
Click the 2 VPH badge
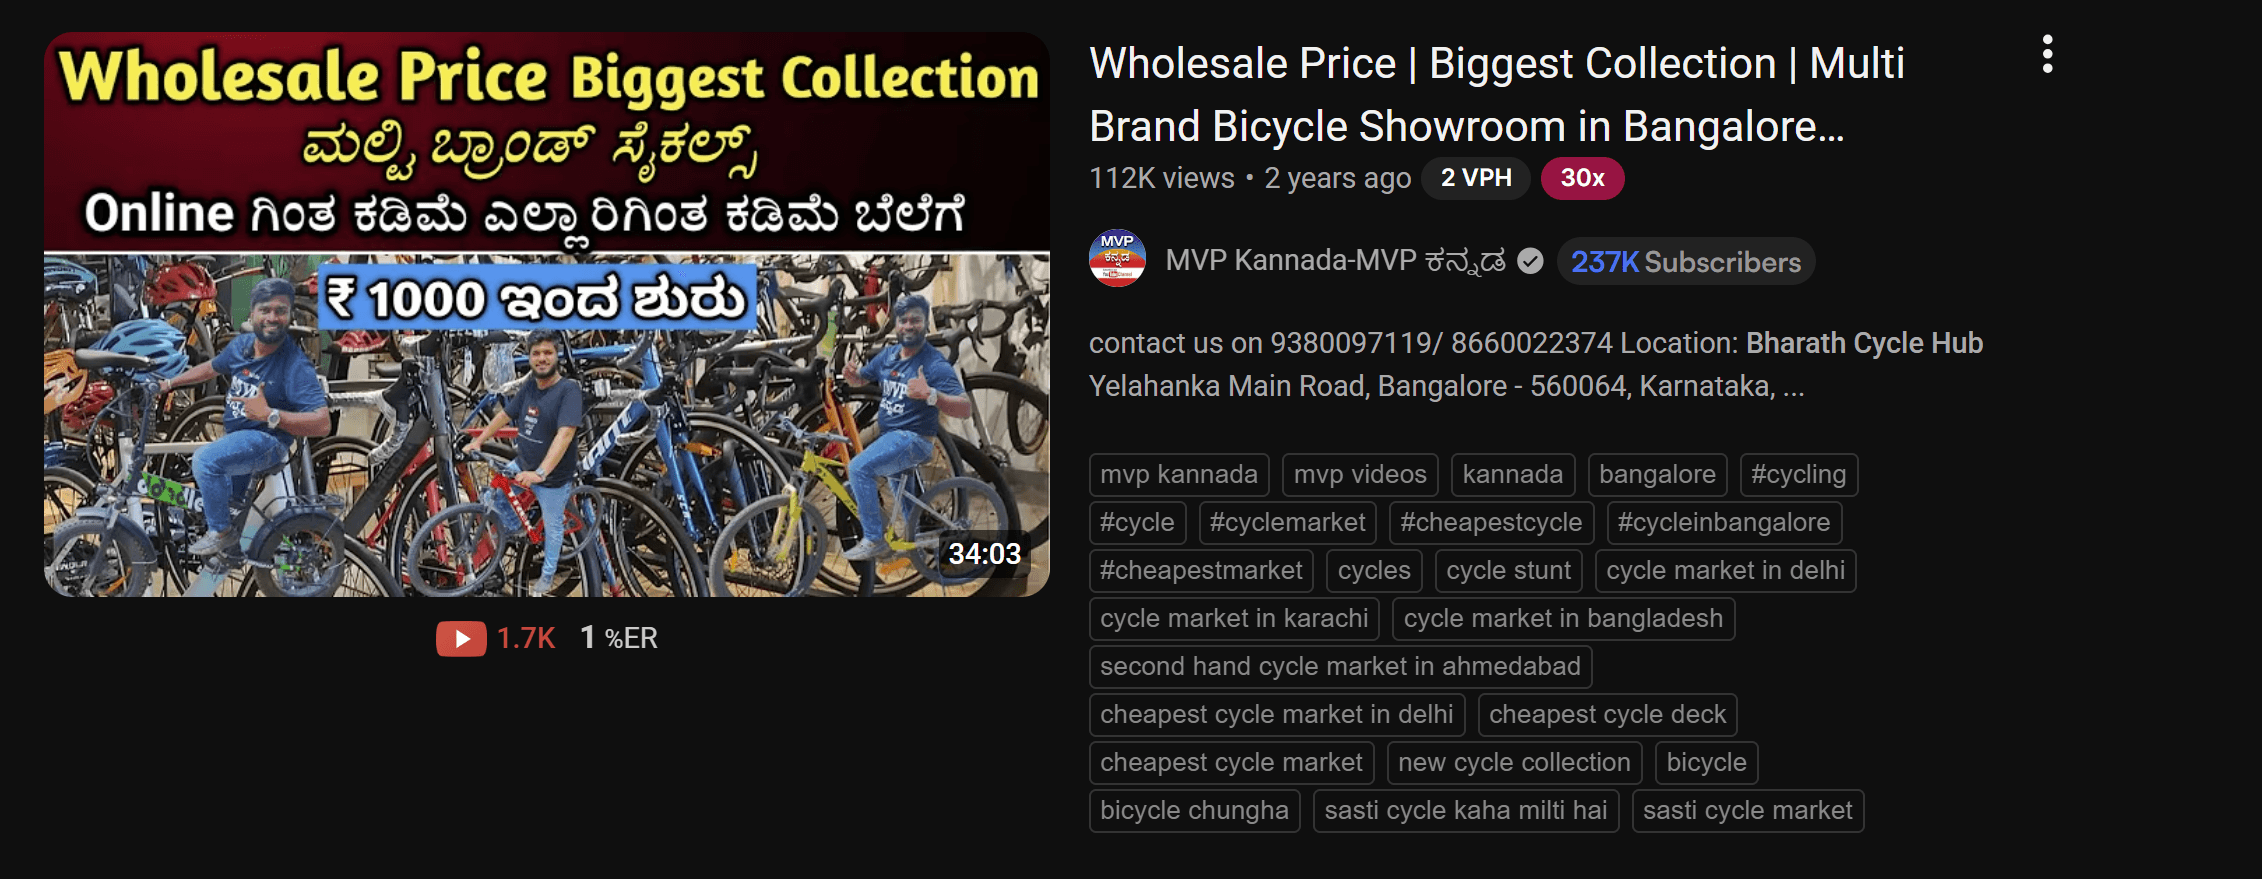[1476, 178]
